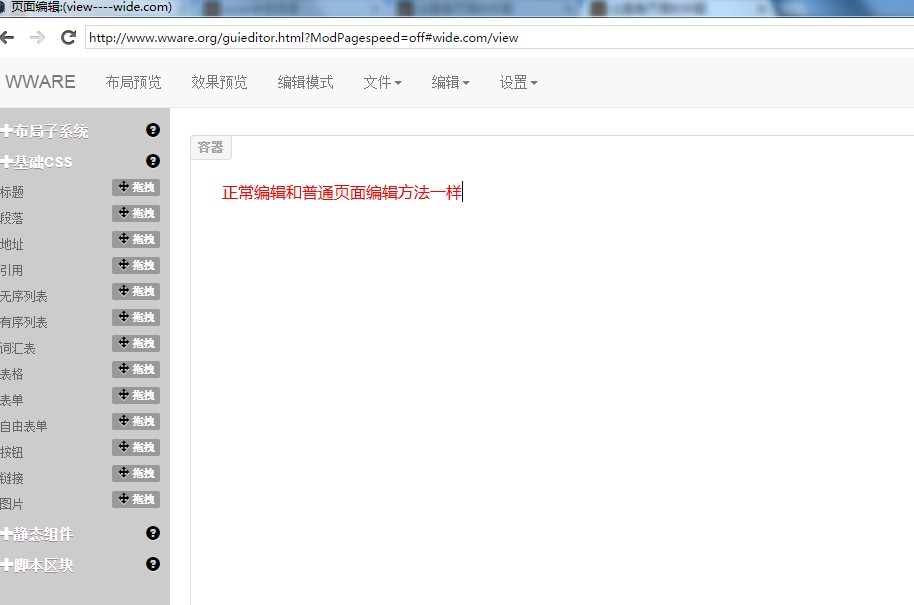The width and height of the screenshot is (914, 605).
Task: Click the URL address bar
Action: 500,38
